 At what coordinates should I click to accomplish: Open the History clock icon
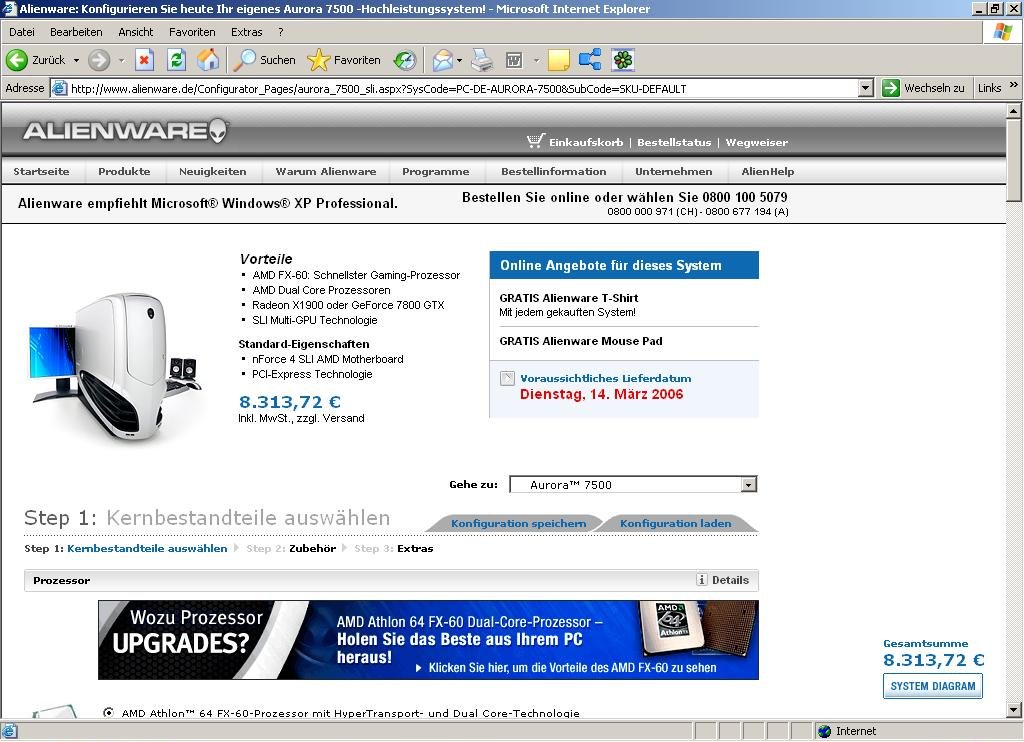405,60
